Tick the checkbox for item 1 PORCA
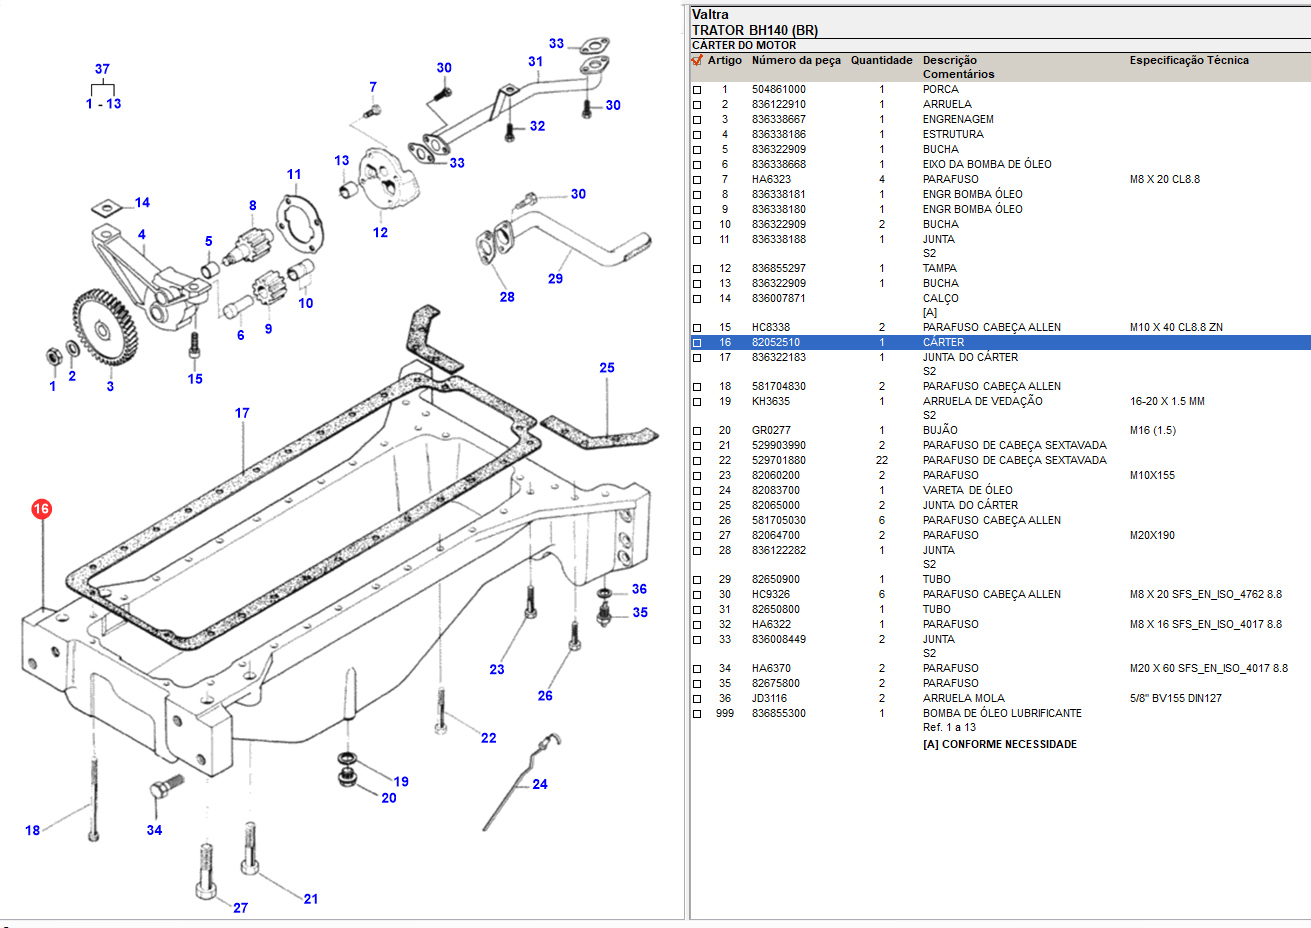The image size is (1311, 928). (697, 90)
